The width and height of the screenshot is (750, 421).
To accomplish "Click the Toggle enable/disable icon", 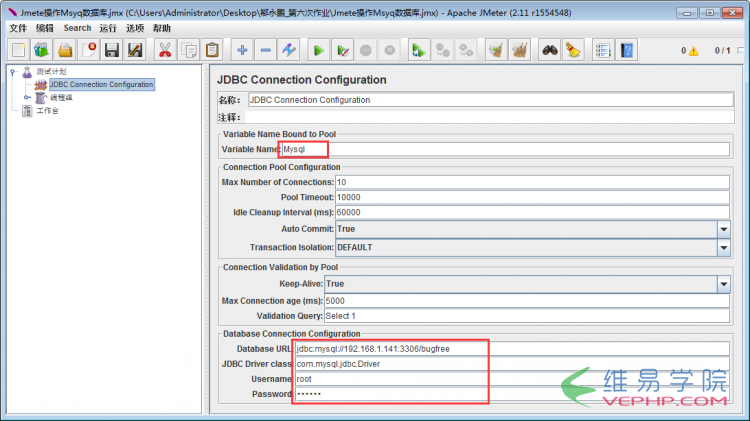I will point(289,50).
